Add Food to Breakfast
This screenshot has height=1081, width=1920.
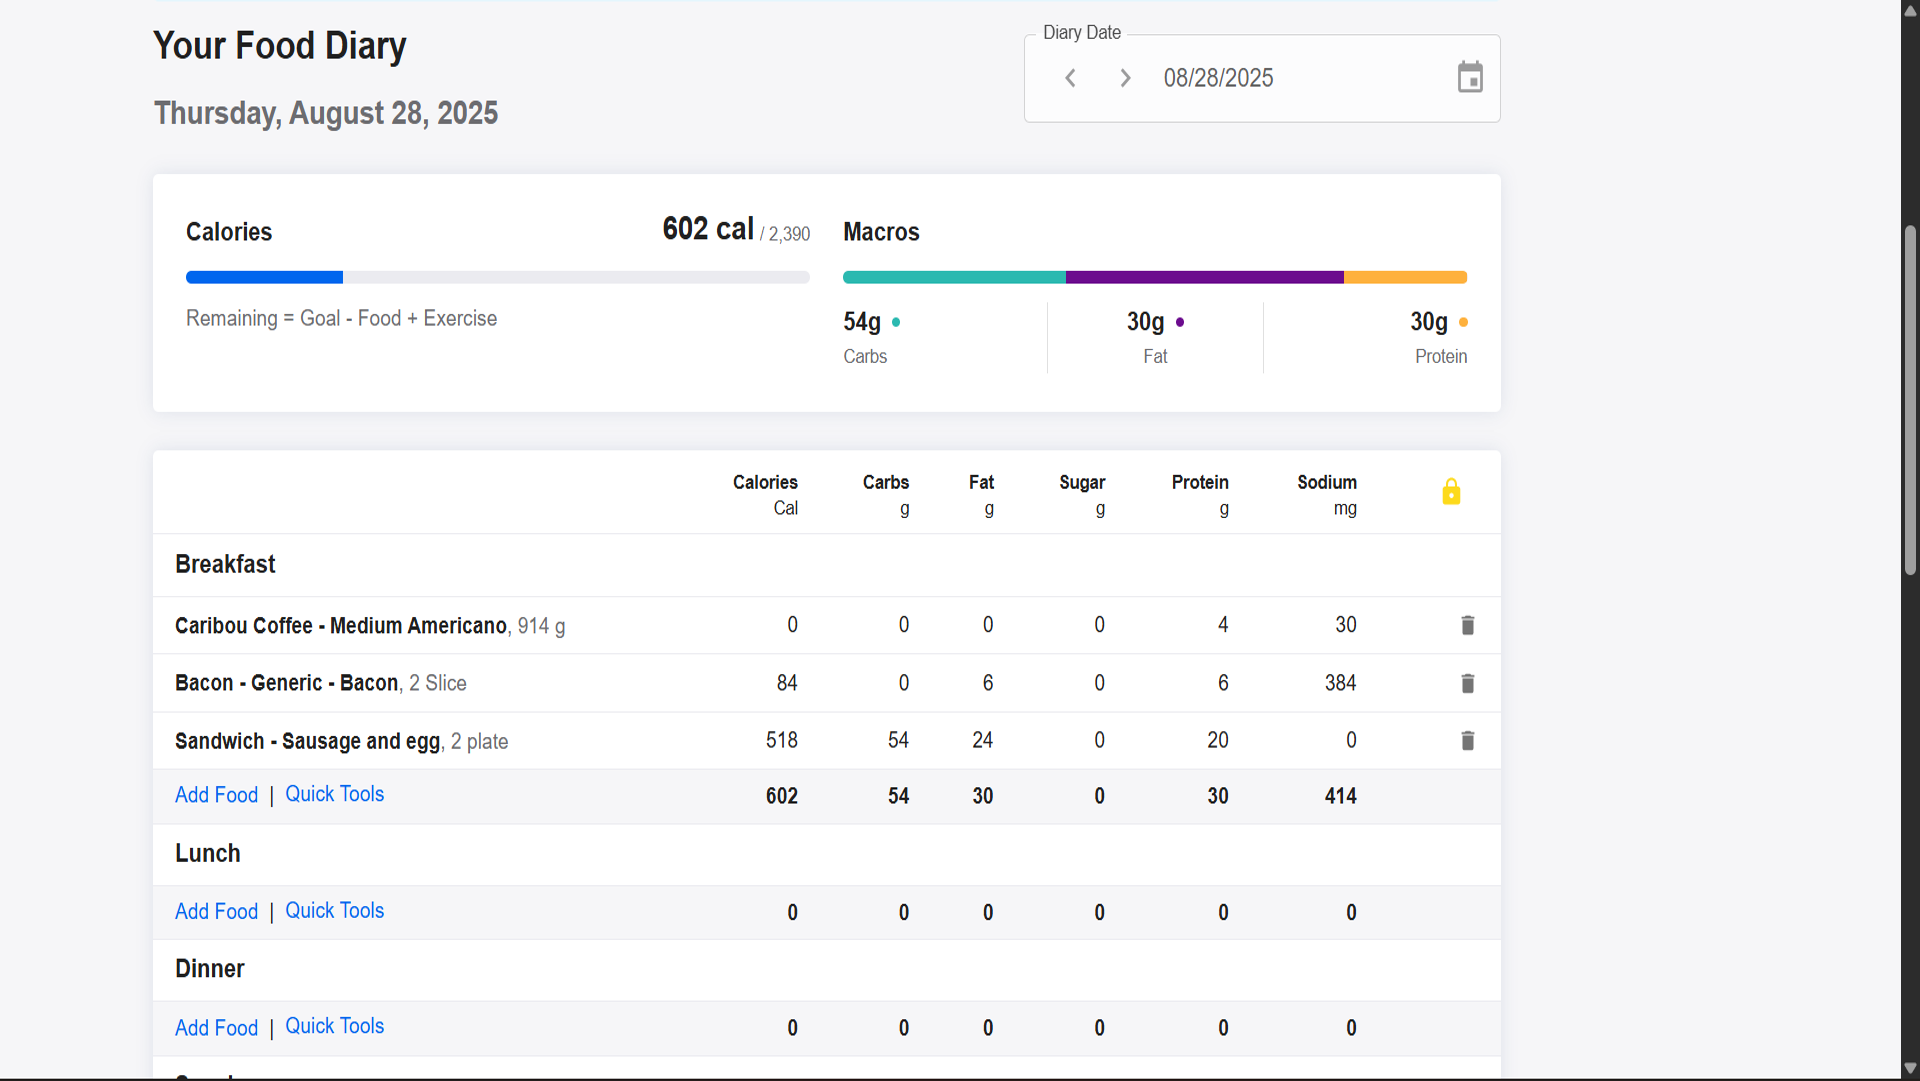point(216,795)
